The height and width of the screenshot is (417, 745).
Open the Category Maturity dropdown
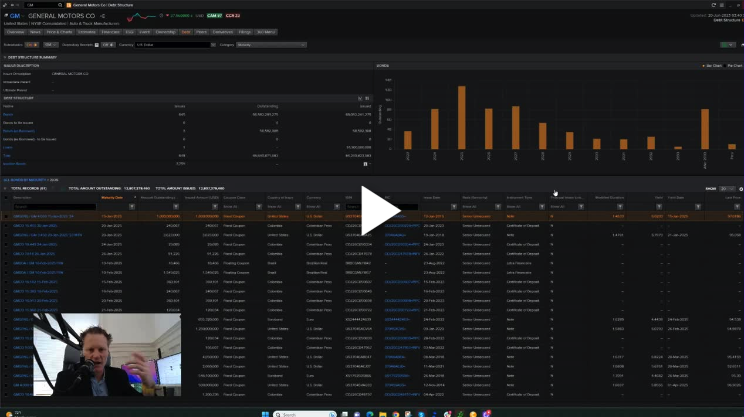[x=271, y=45]
